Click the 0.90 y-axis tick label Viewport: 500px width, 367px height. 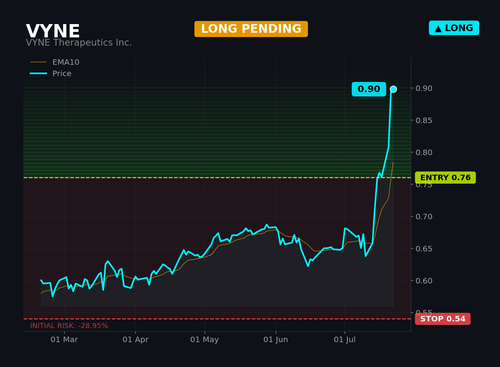click(x=424, y=88)
